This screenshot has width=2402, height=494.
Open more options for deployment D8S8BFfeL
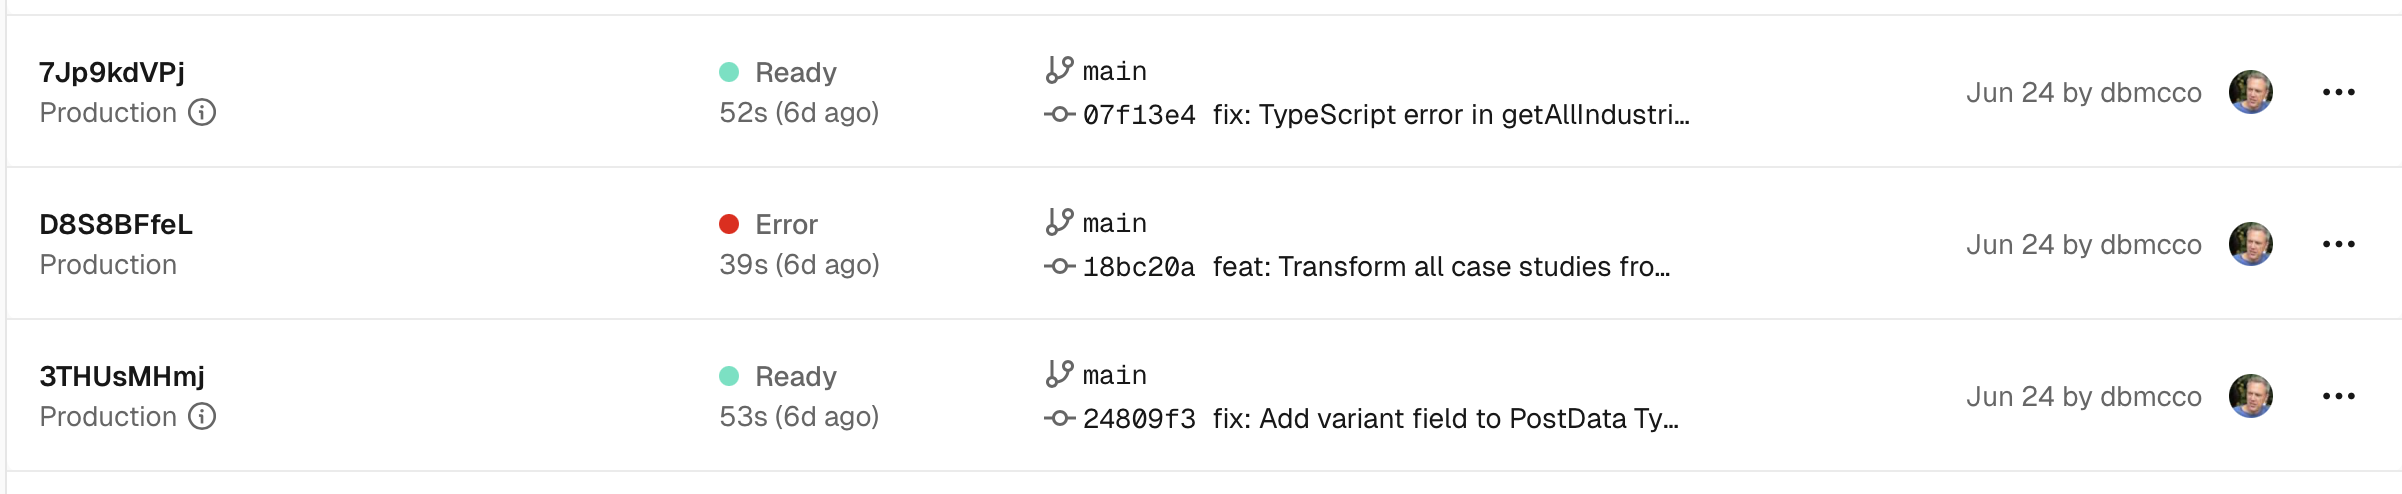(x=2339, y=244)
